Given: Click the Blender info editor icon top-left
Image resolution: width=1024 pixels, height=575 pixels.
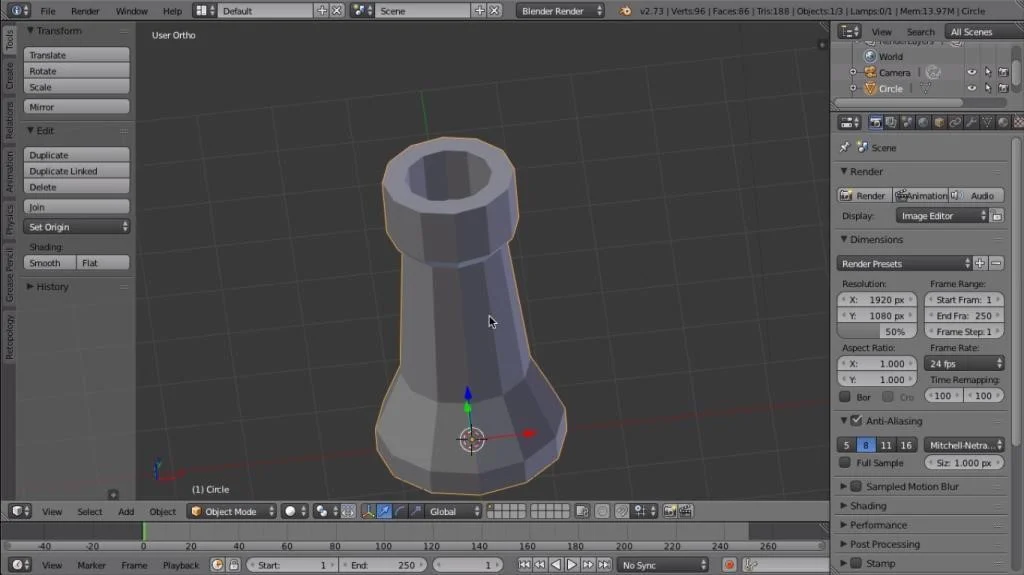Looking at the screenshot, I should (x=17, y=10).
